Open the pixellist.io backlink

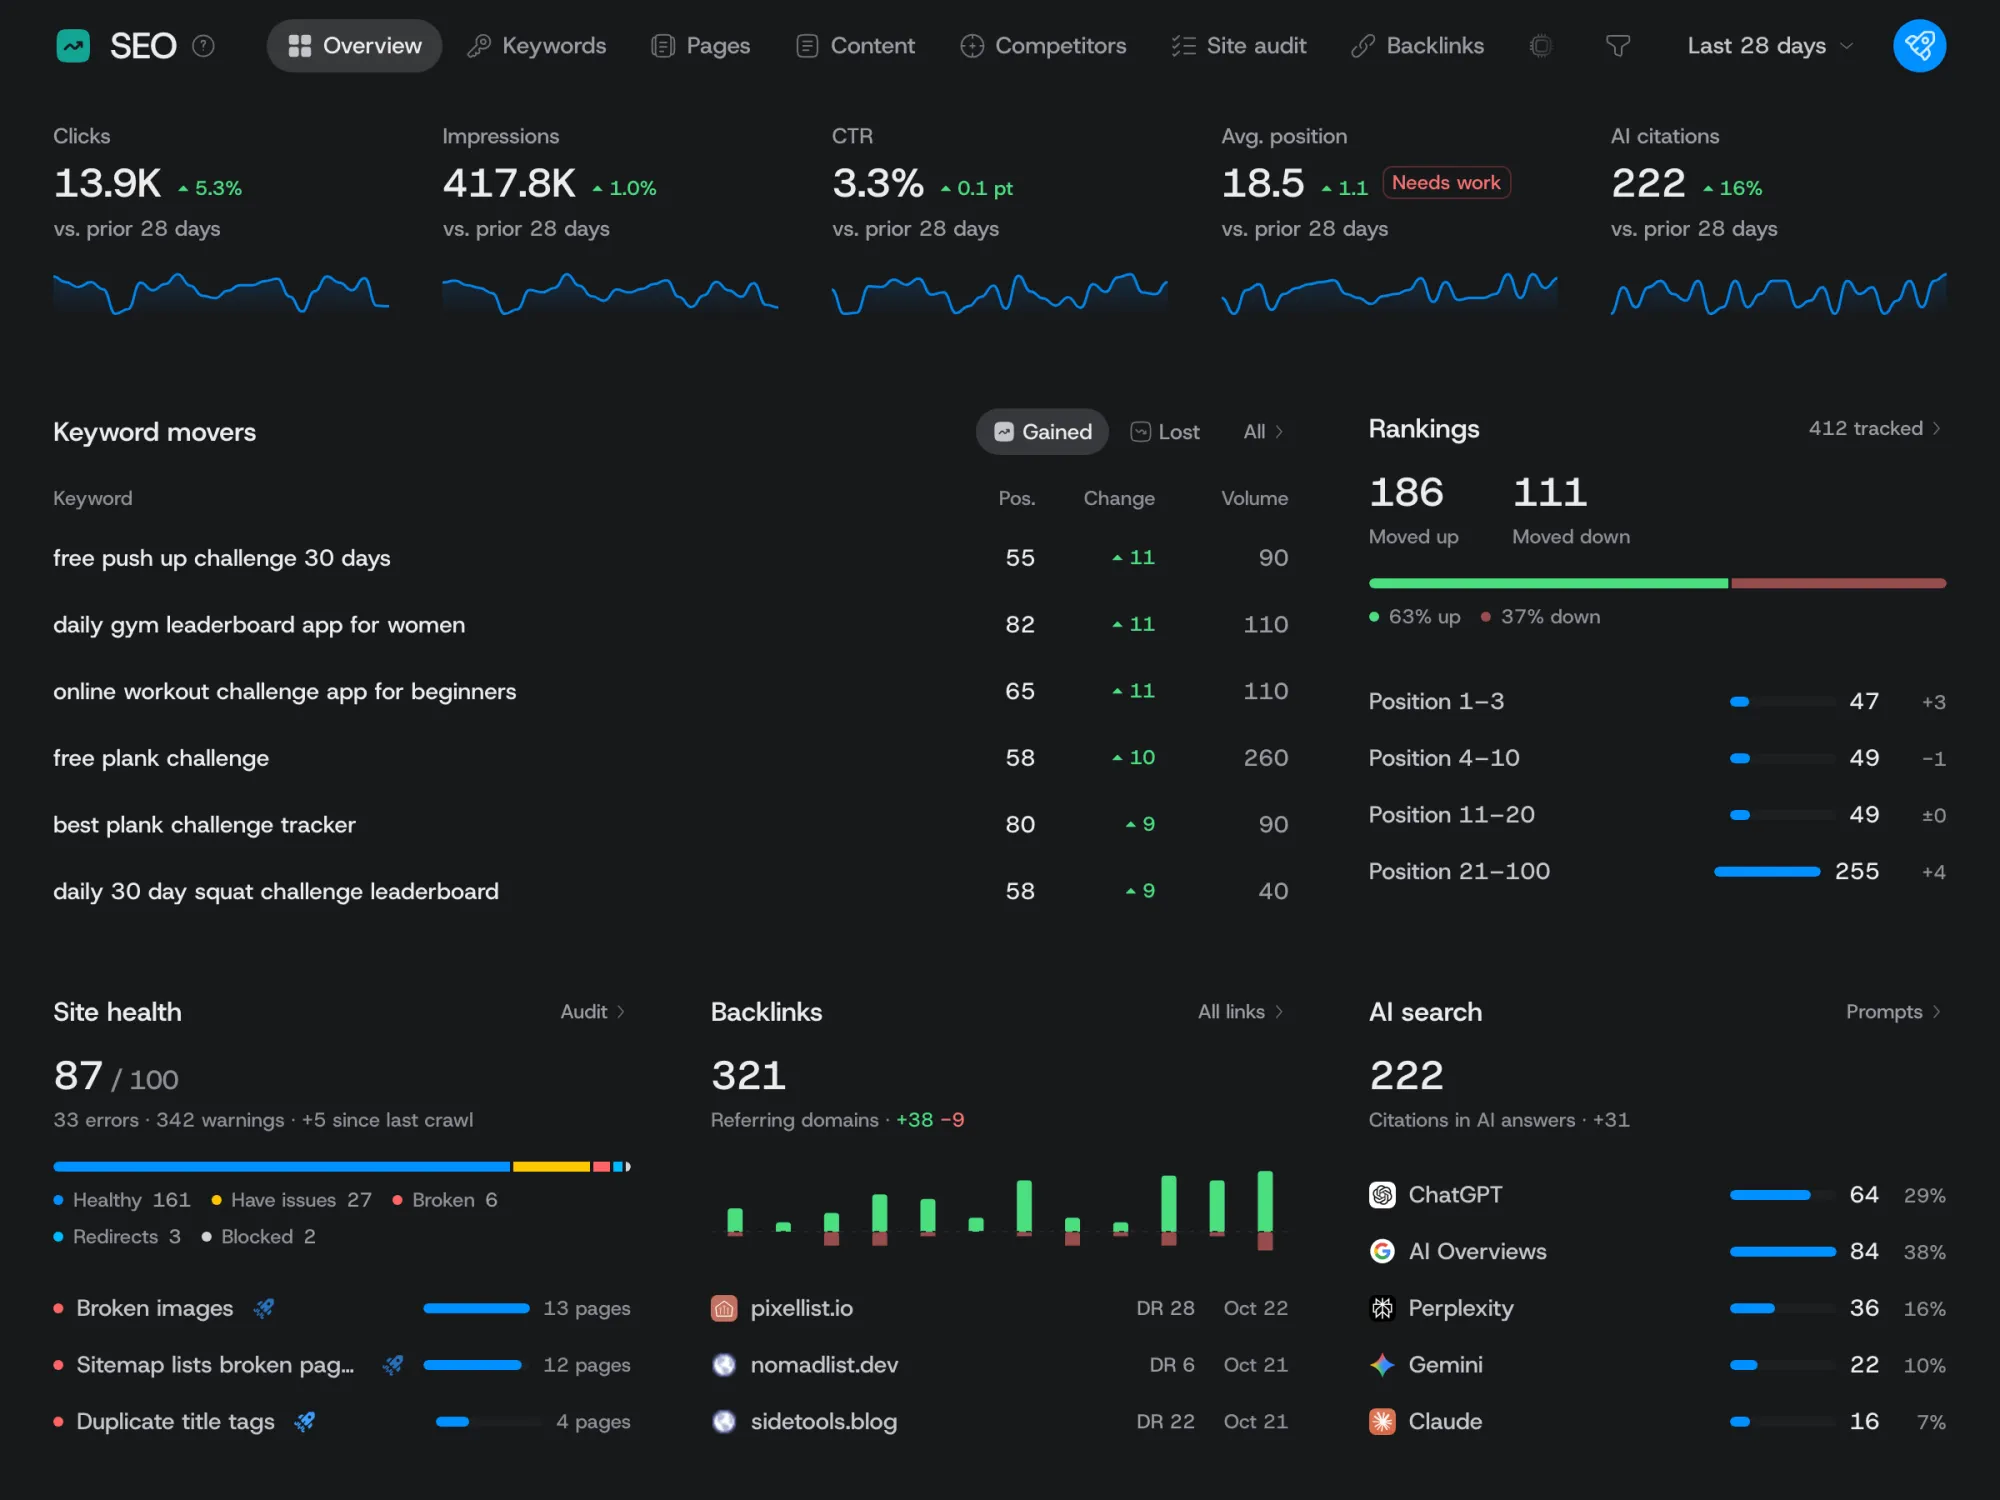[x=999, y=1308]
